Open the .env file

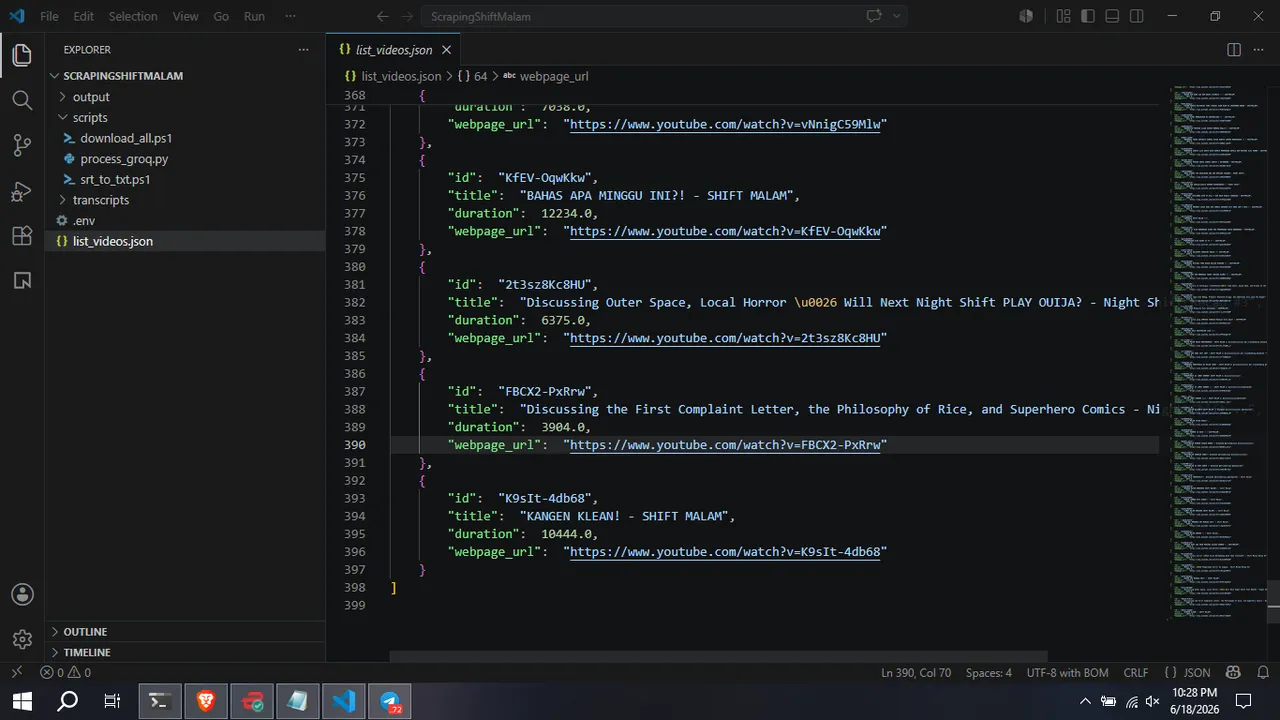[x=185, y=221]
